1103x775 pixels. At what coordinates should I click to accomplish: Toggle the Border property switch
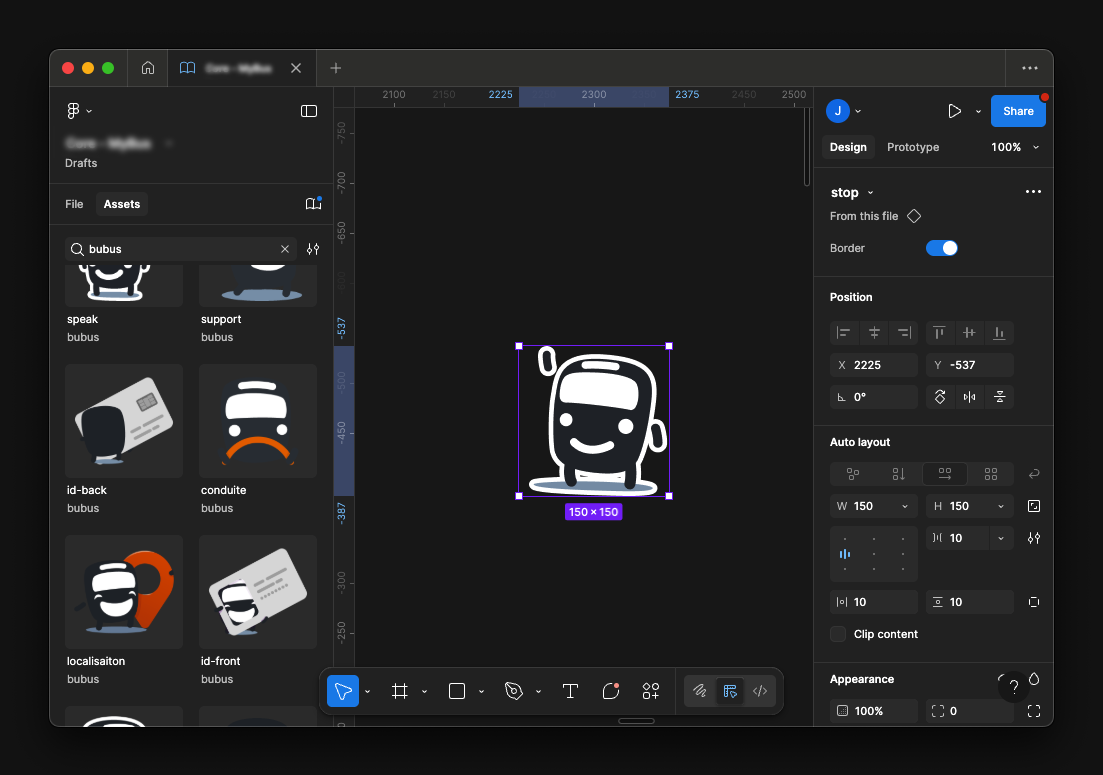click(942, 248)
